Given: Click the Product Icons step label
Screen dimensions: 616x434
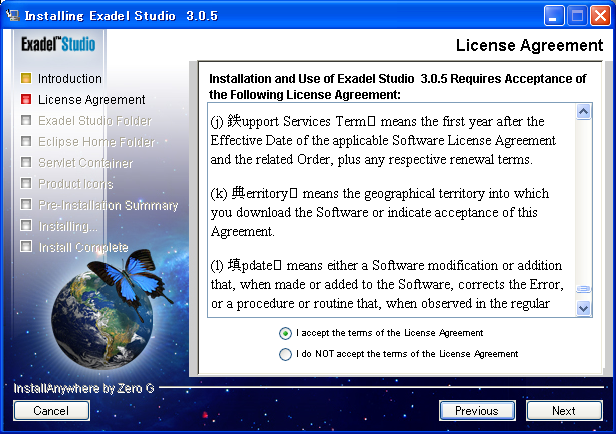Looking at the screenshot, I should point(76,184).
